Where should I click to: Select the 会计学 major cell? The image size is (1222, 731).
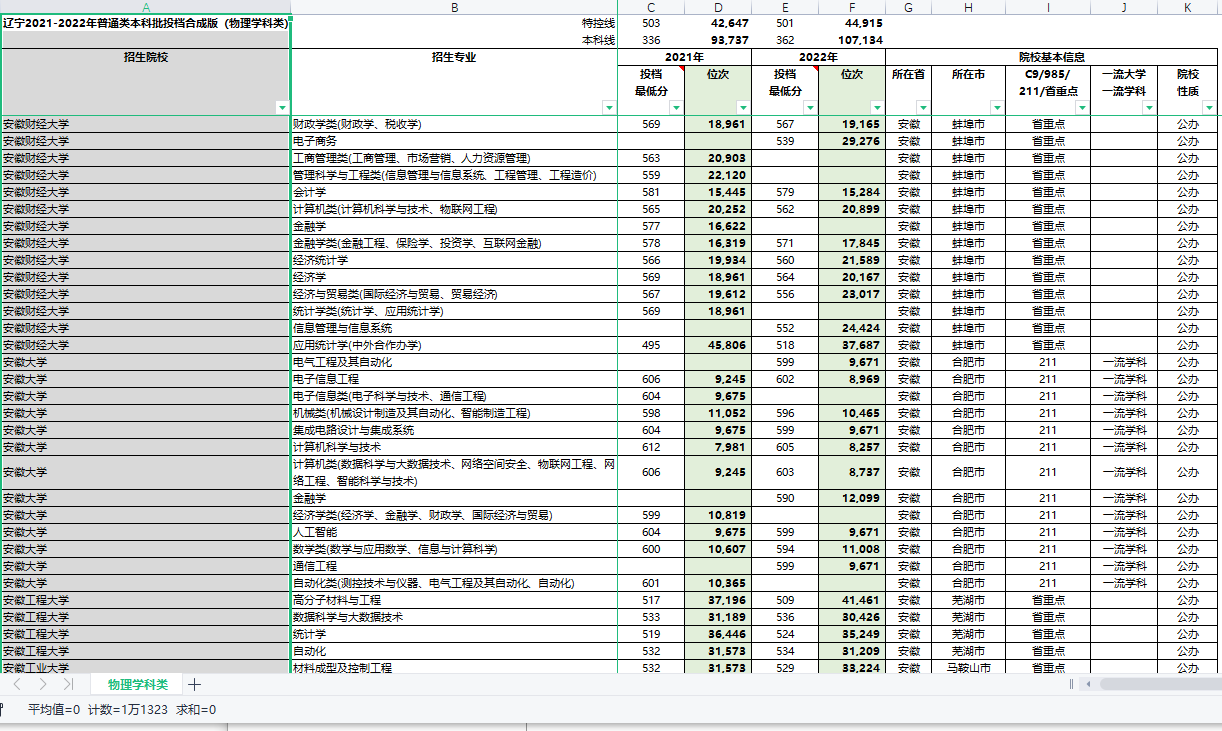454,192
